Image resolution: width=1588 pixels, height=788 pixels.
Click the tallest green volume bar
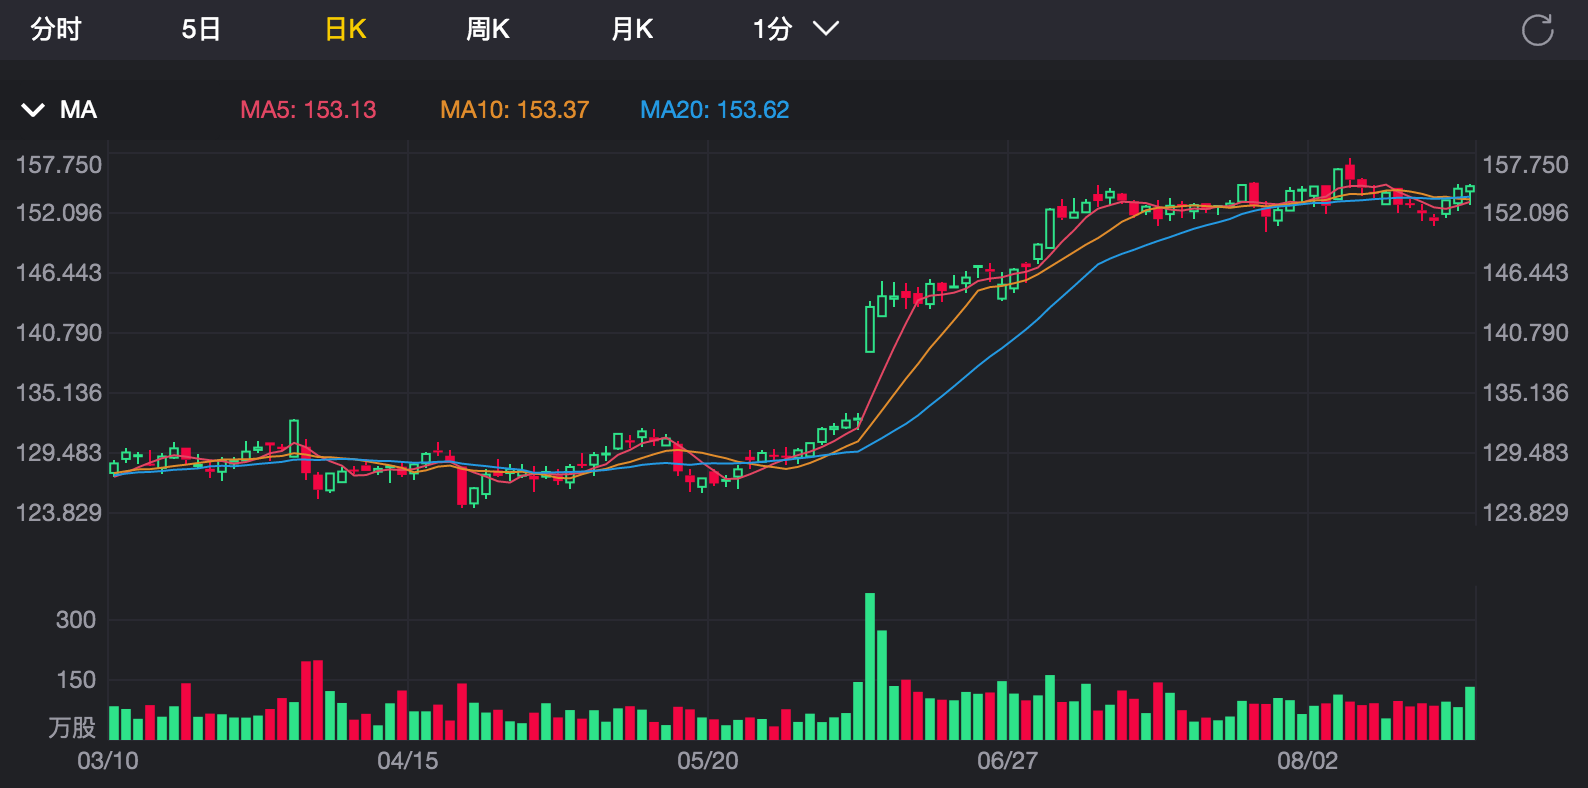(870, 666)
